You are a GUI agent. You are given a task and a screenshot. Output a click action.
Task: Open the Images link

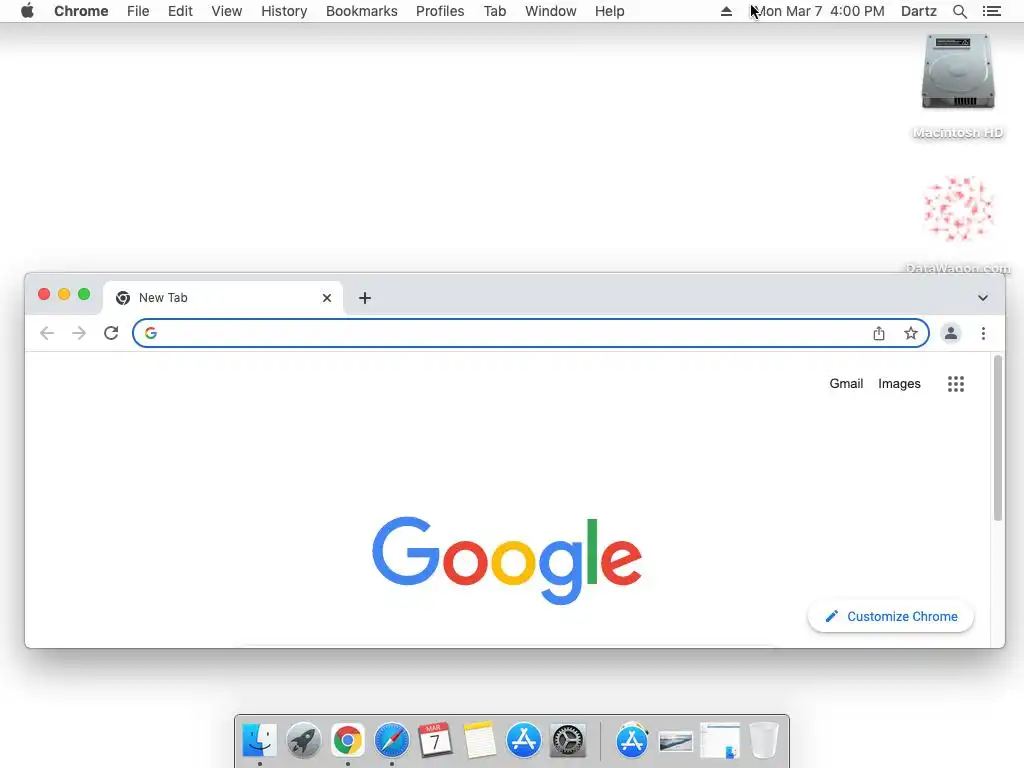tap(899, 383)
